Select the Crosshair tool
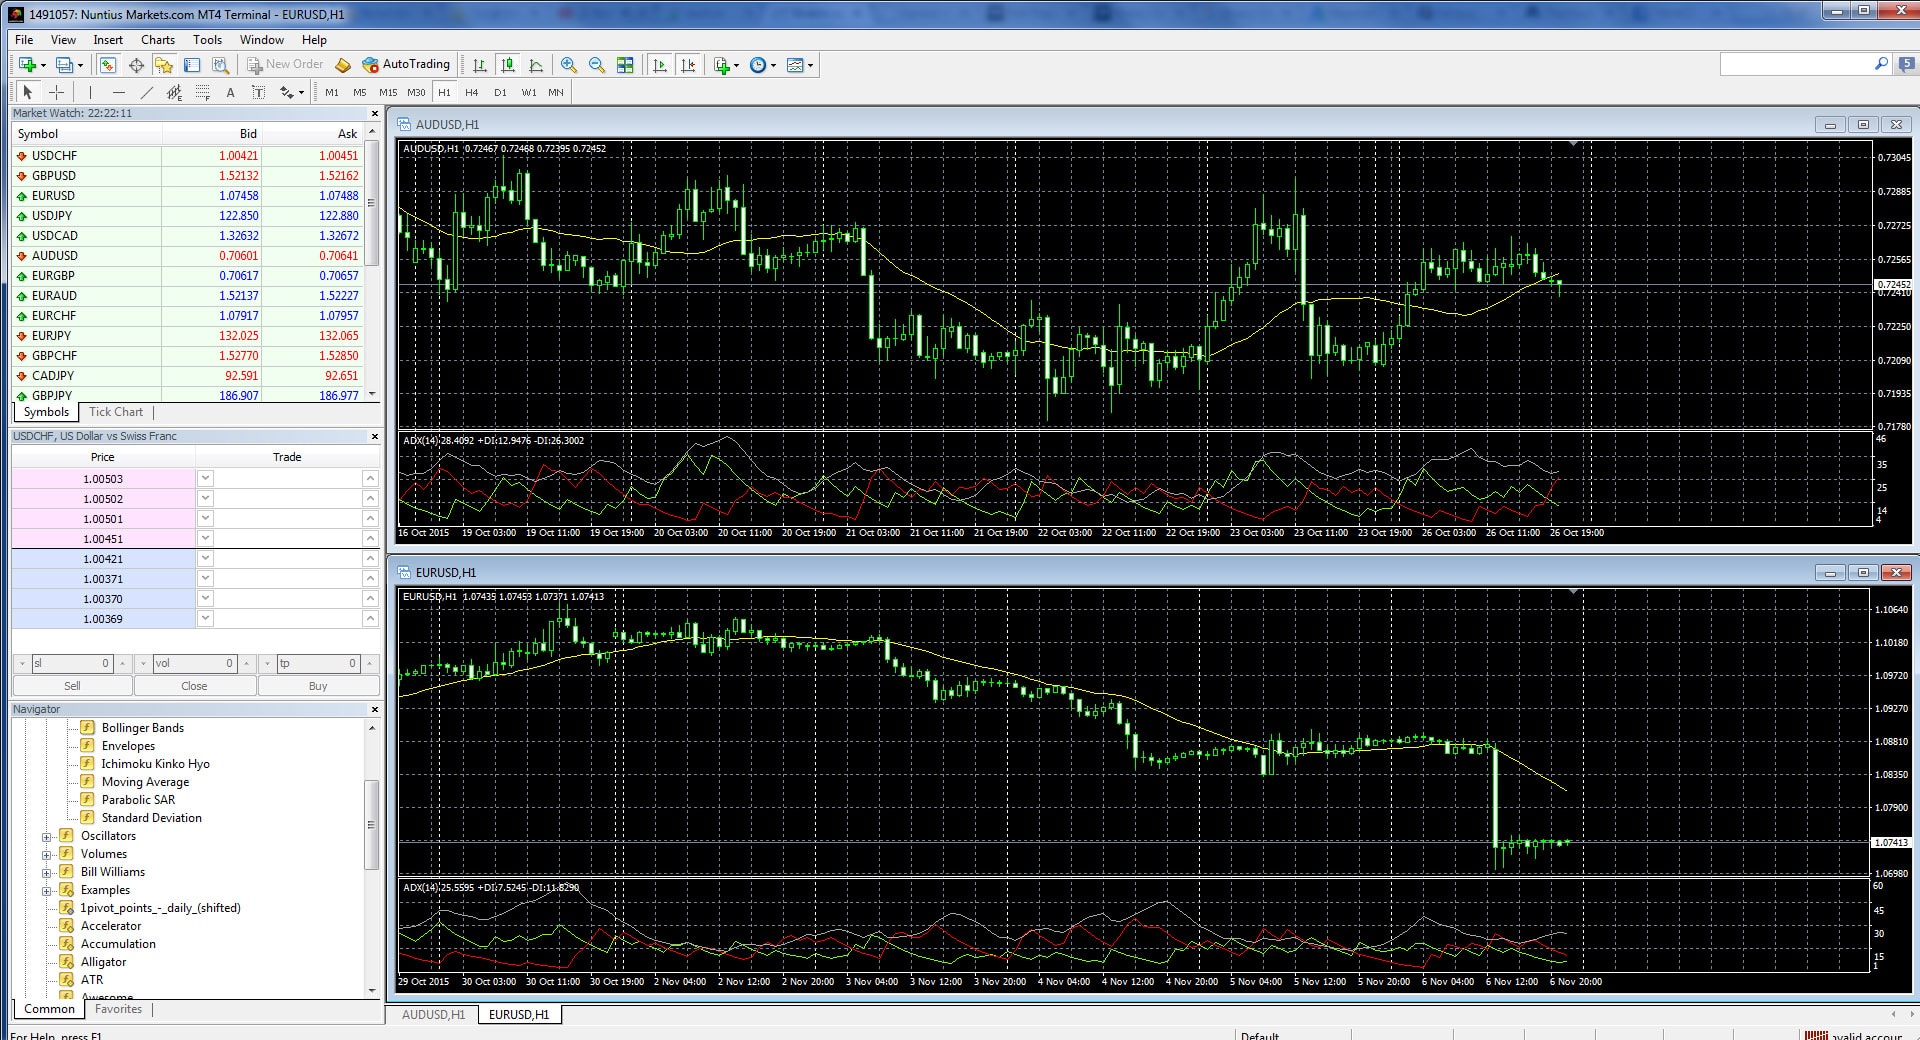 (57, 93)
